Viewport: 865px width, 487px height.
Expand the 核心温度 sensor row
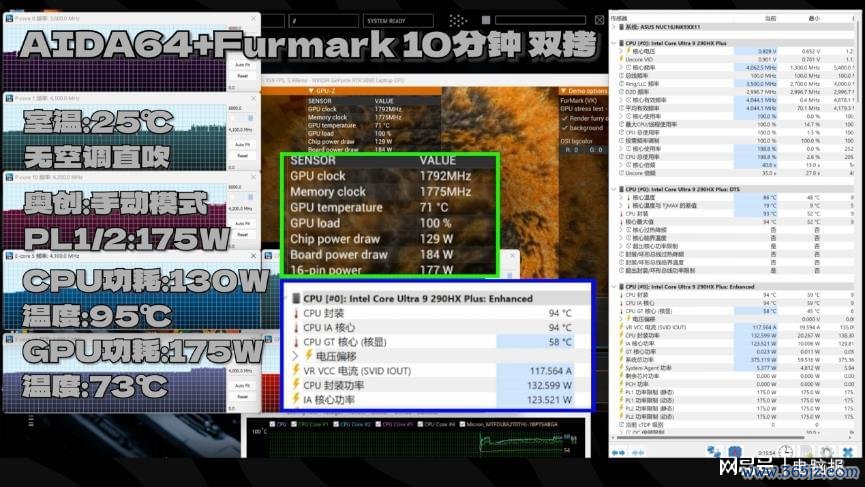click(621, 197)
